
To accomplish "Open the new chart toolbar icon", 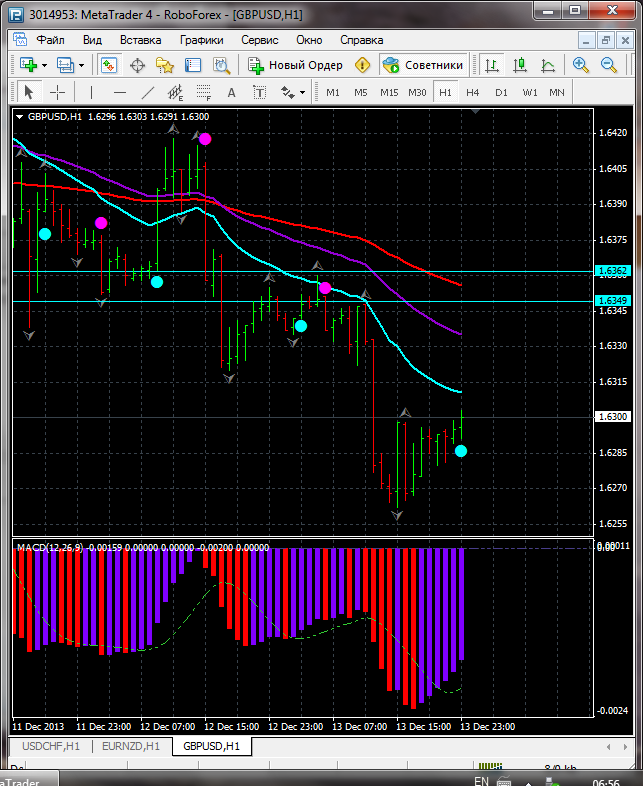I will coord(29,65).
